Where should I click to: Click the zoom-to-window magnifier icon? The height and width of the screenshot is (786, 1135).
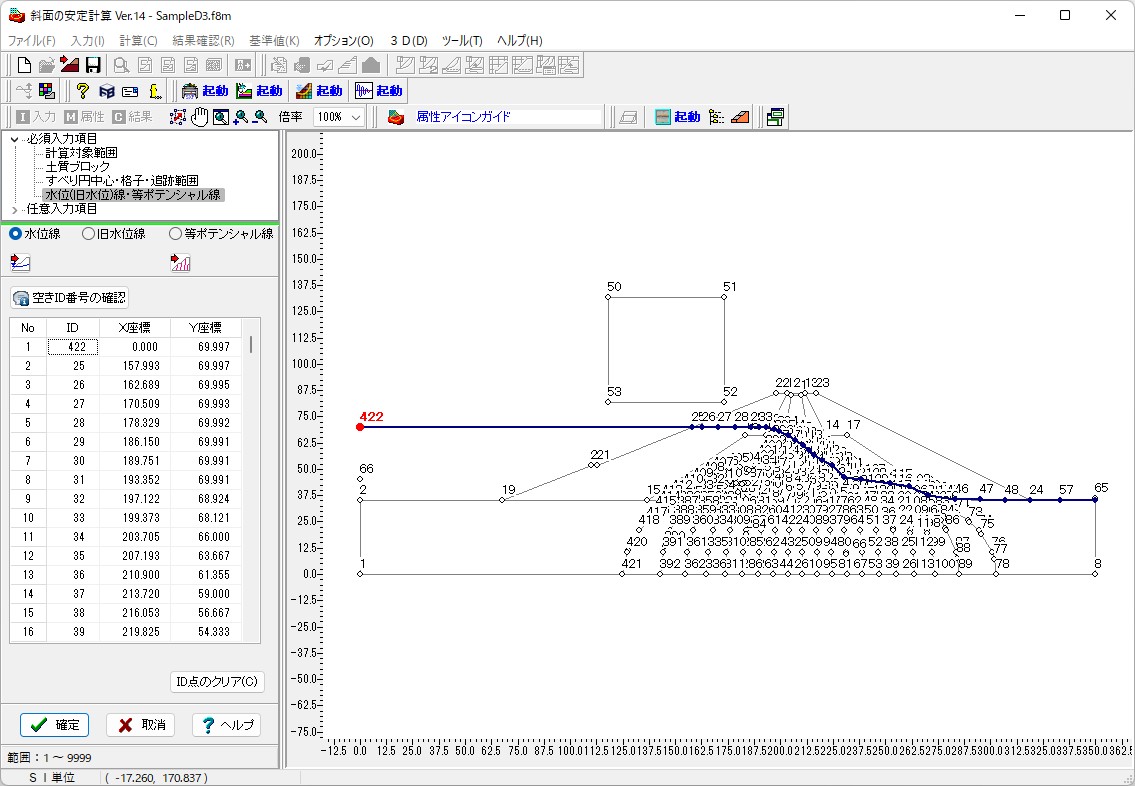click(x=221, y=117)
